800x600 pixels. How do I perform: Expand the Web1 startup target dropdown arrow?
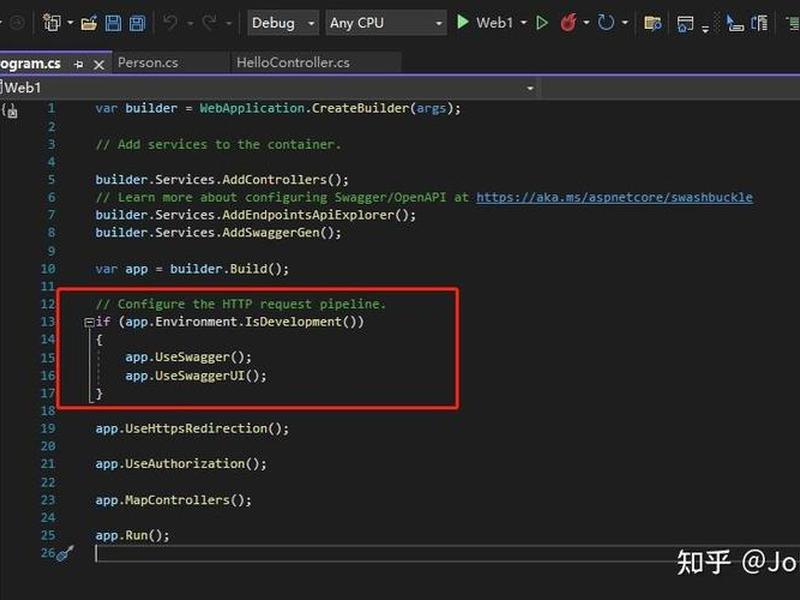523,23
